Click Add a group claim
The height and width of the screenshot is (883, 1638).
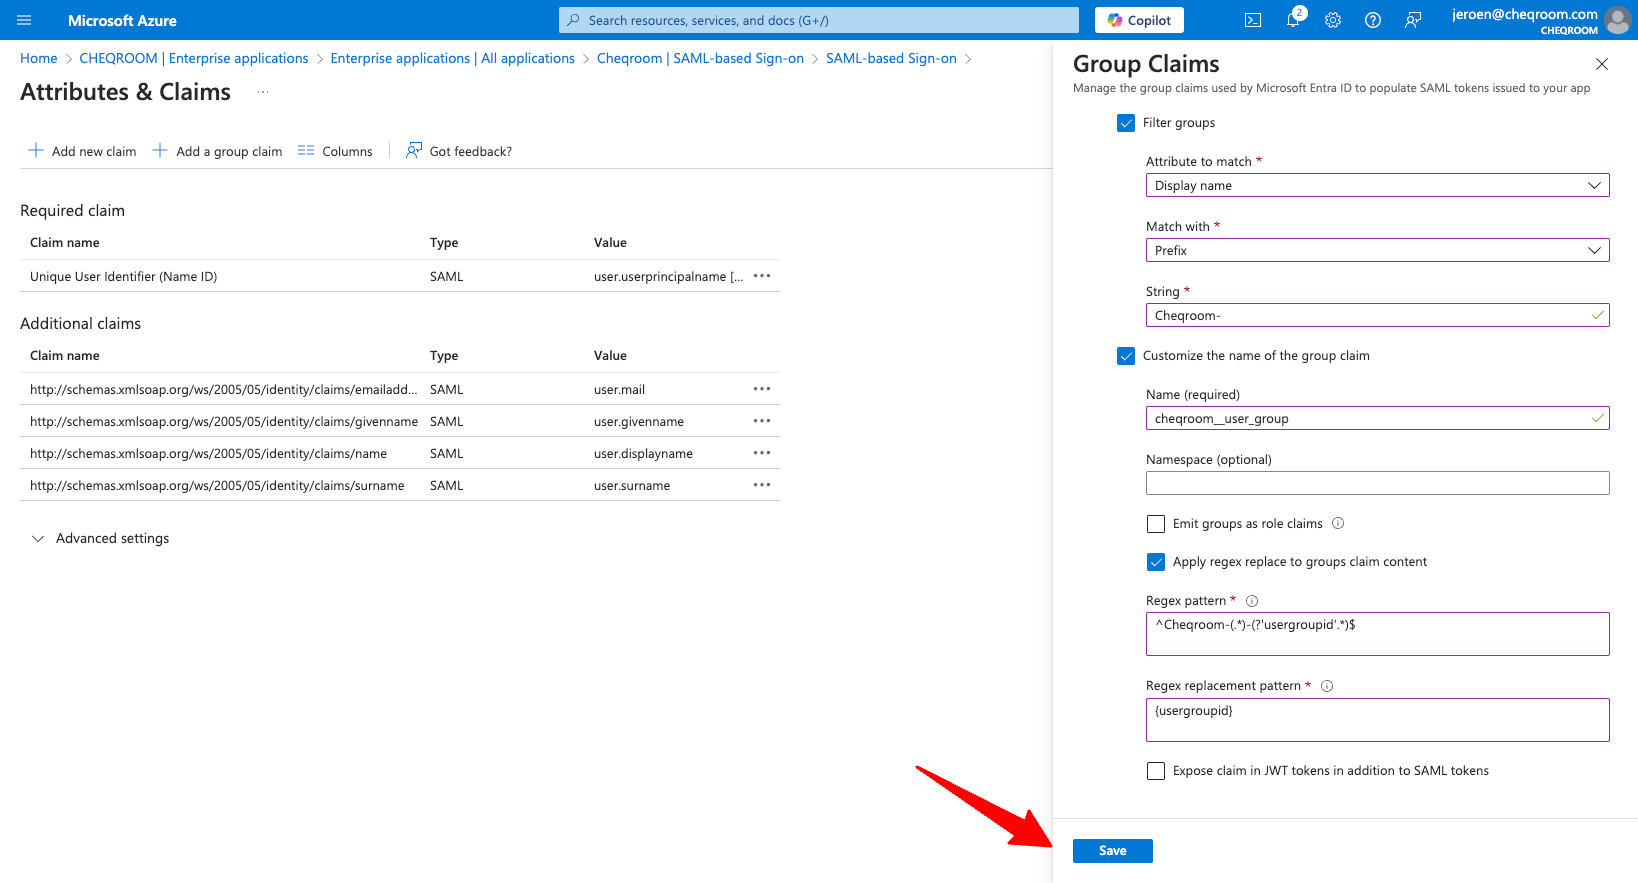point(218,151)
